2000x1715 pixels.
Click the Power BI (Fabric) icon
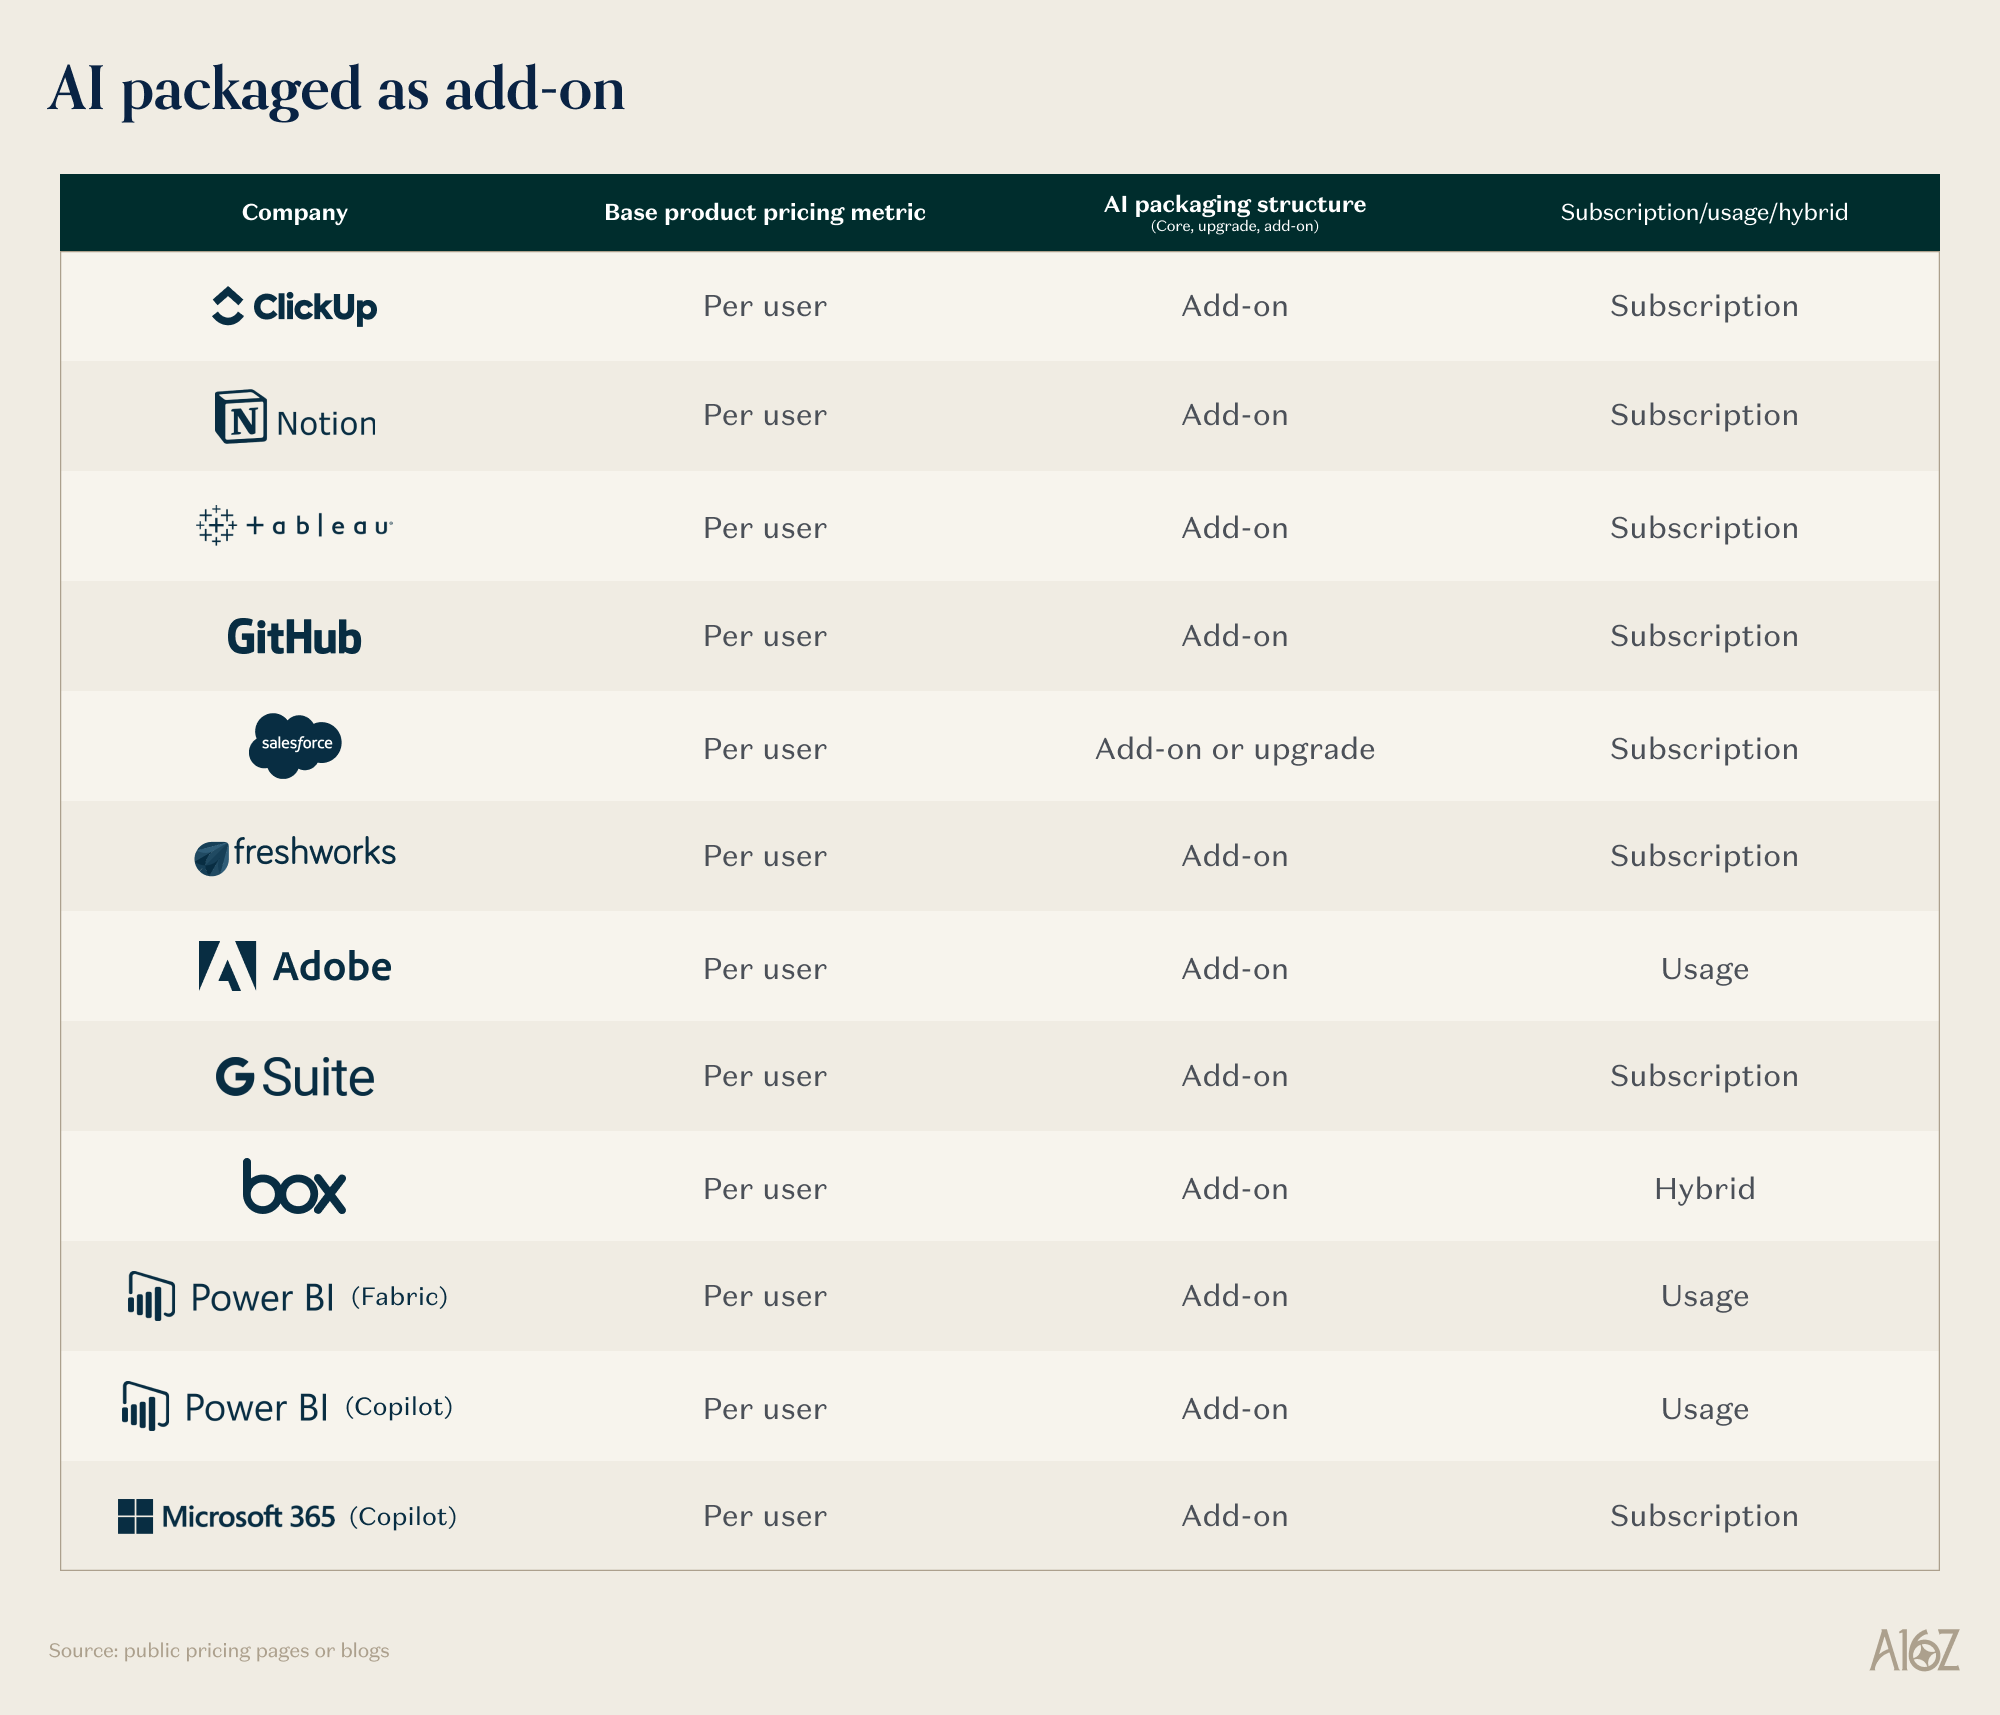coord(151,1296)
